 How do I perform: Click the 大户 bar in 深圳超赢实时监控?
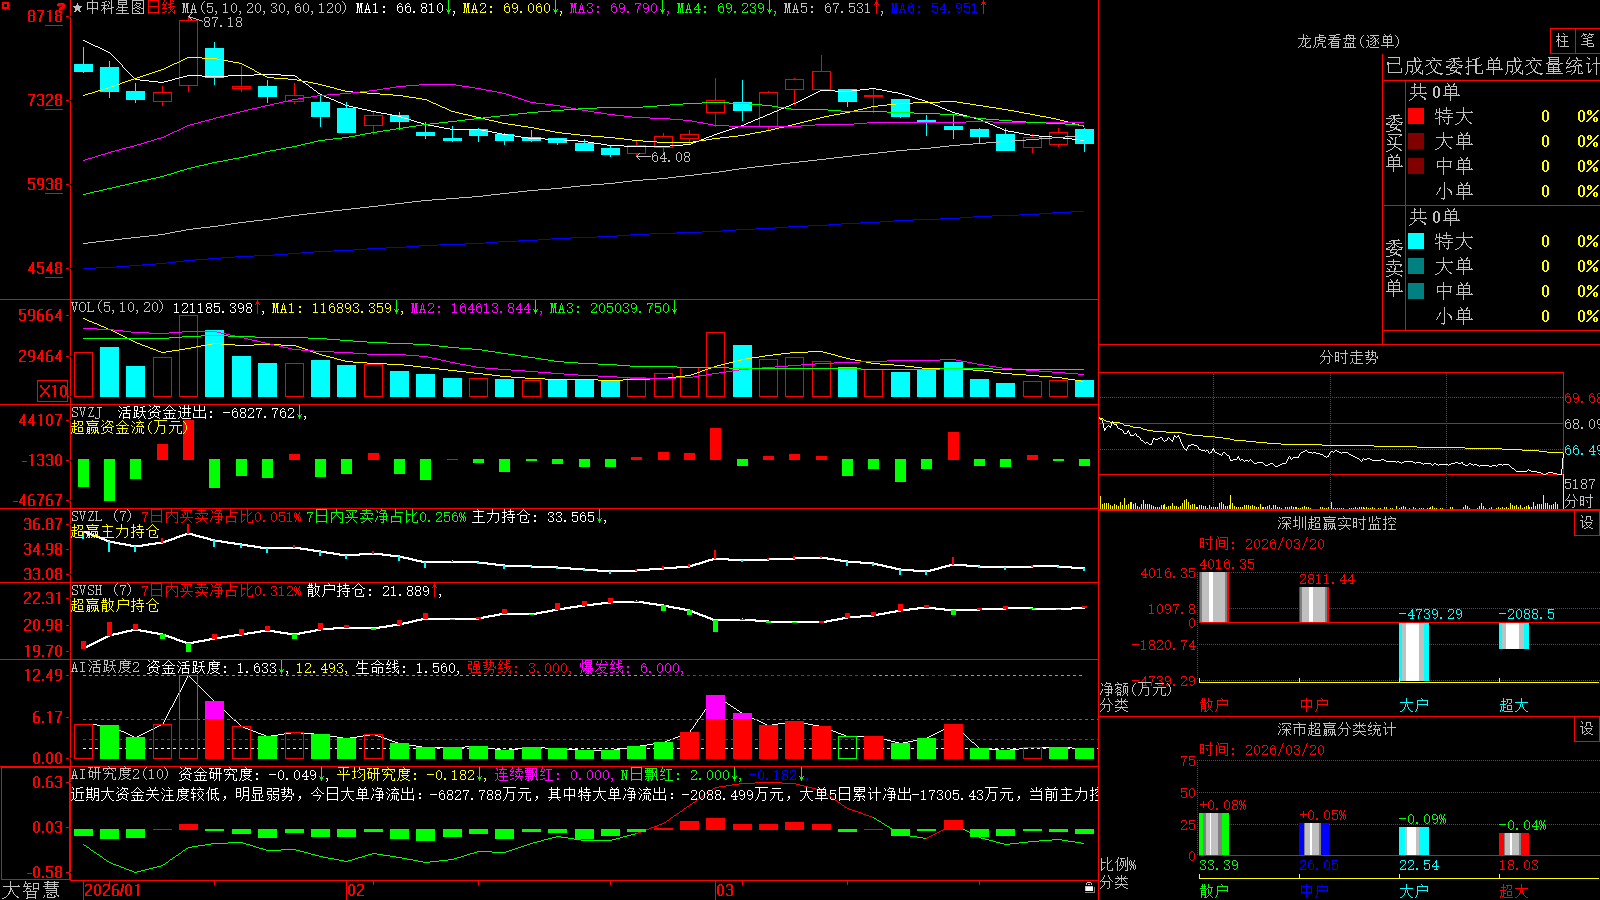pos(1413,652)
